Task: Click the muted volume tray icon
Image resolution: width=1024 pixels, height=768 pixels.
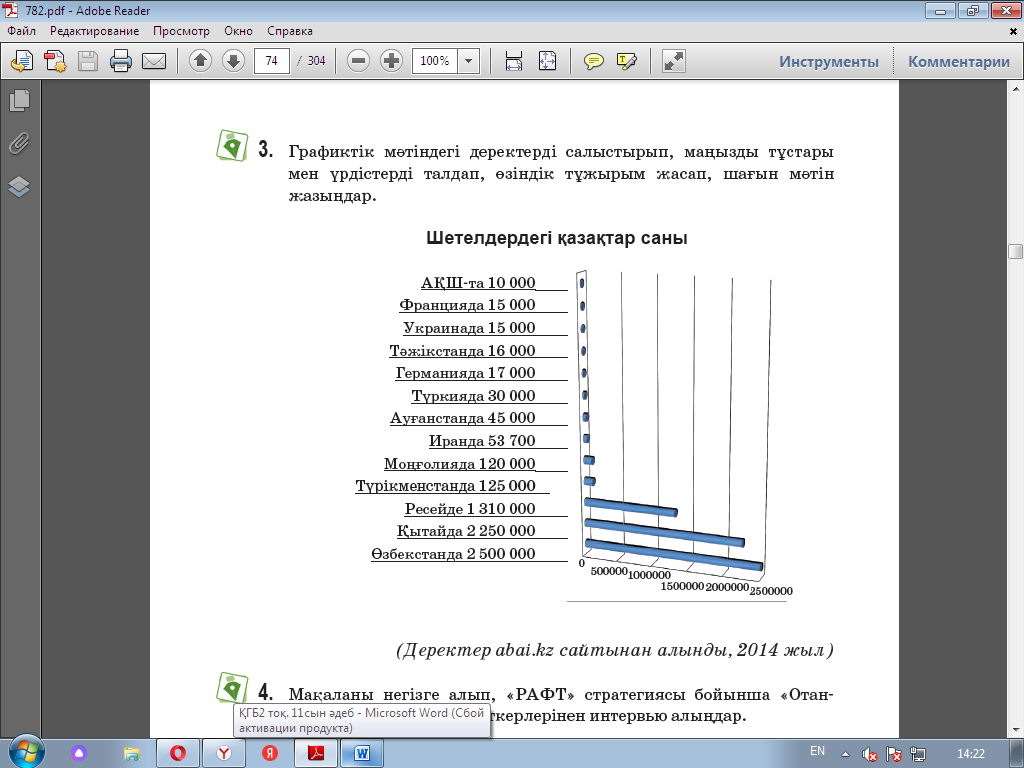Action: [869, 754]
